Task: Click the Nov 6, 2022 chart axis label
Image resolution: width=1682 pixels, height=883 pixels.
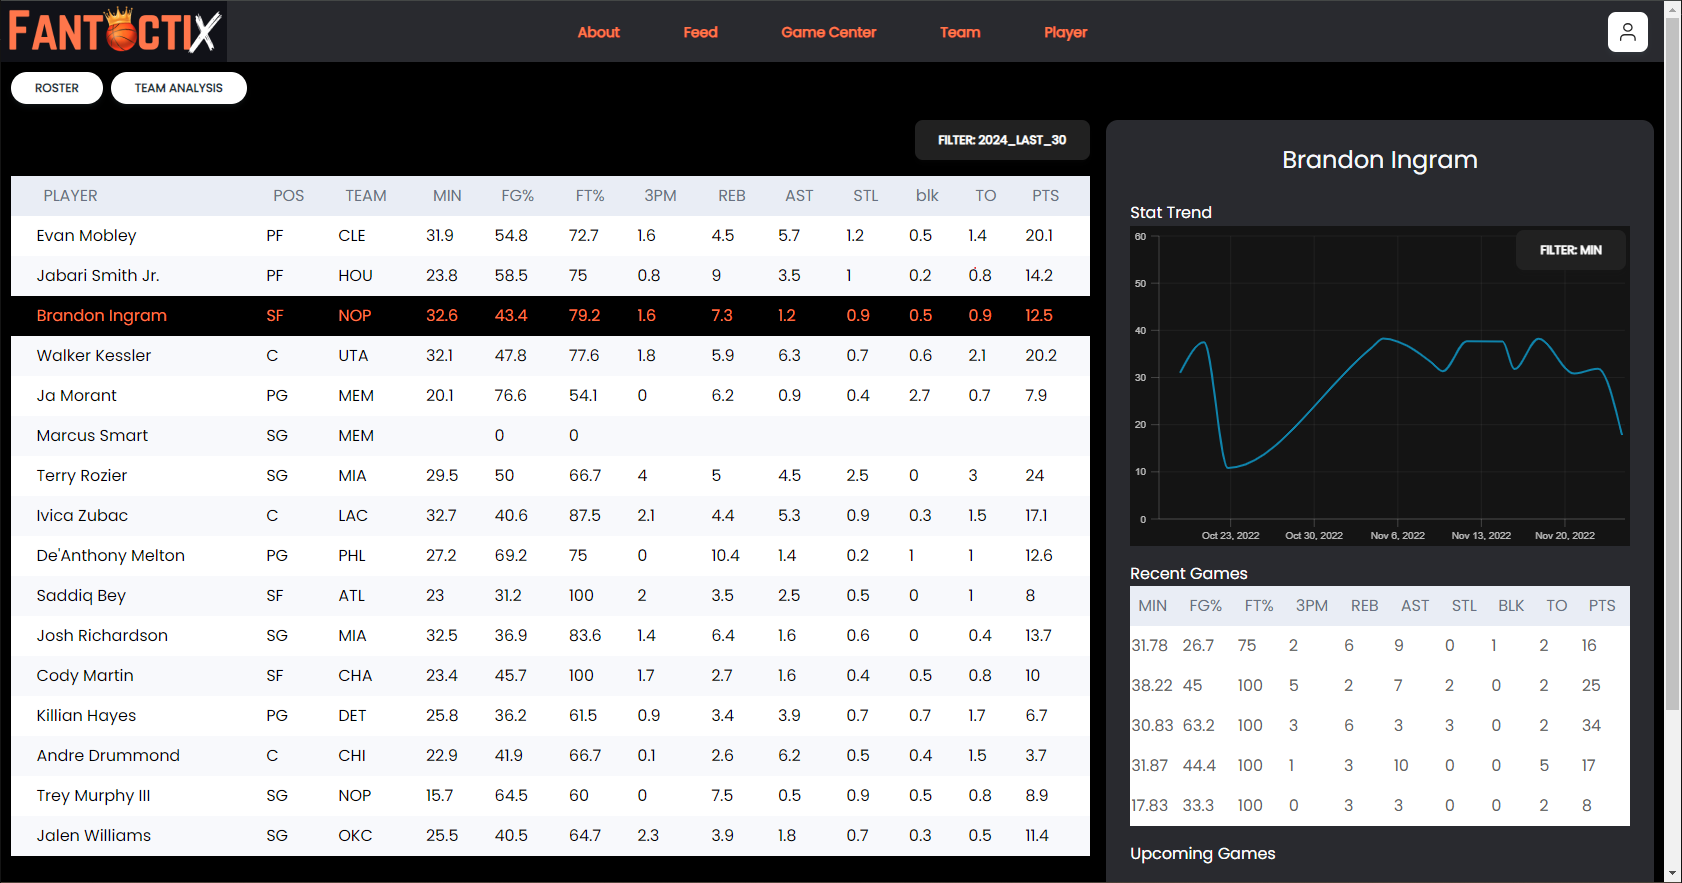Action: [1397, 536]
